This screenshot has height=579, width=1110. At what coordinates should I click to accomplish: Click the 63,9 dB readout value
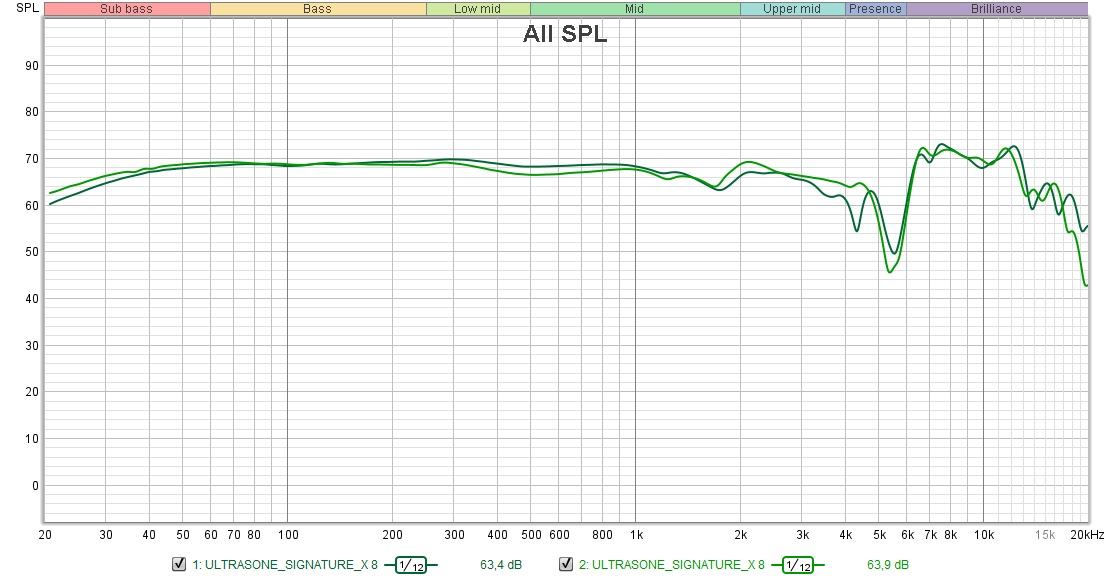pyautogui.click(x=888, y=565)
